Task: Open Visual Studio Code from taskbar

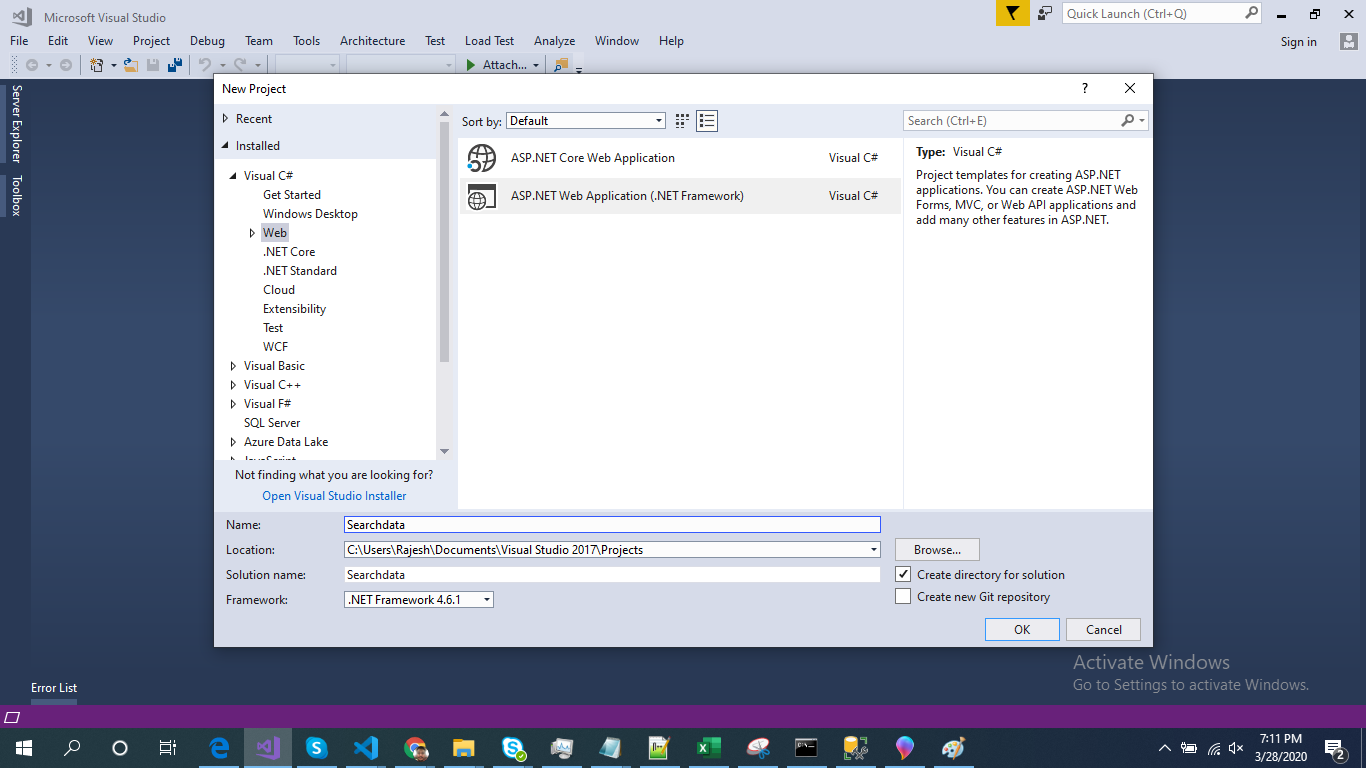Action: click(366, 748)
